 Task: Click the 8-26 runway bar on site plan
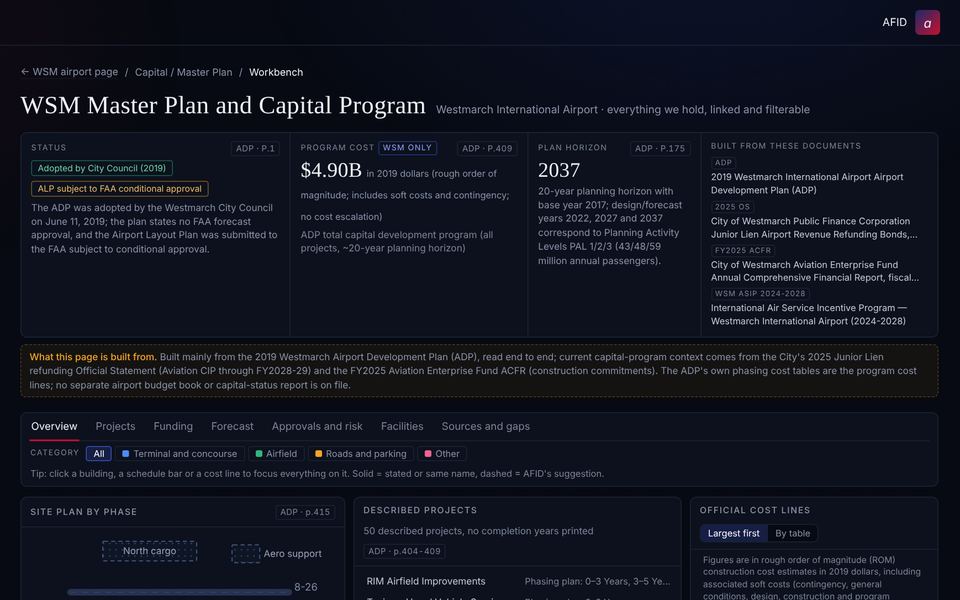(x=179, y=592)
